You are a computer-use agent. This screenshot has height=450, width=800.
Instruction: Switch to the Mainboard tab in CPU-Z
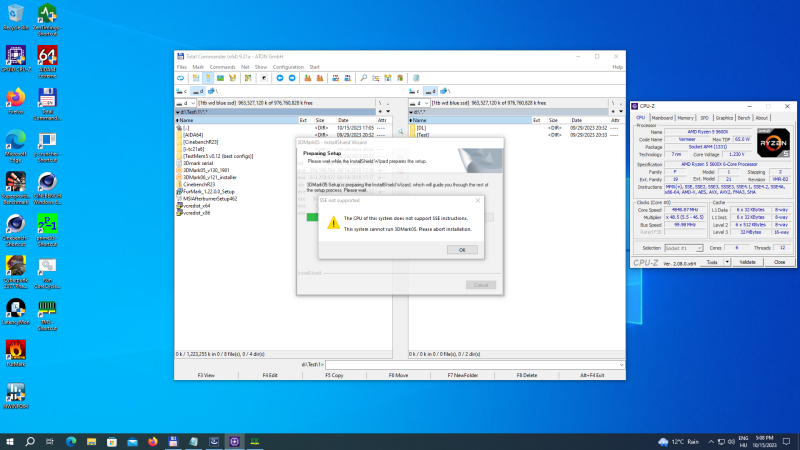point(662,118)
